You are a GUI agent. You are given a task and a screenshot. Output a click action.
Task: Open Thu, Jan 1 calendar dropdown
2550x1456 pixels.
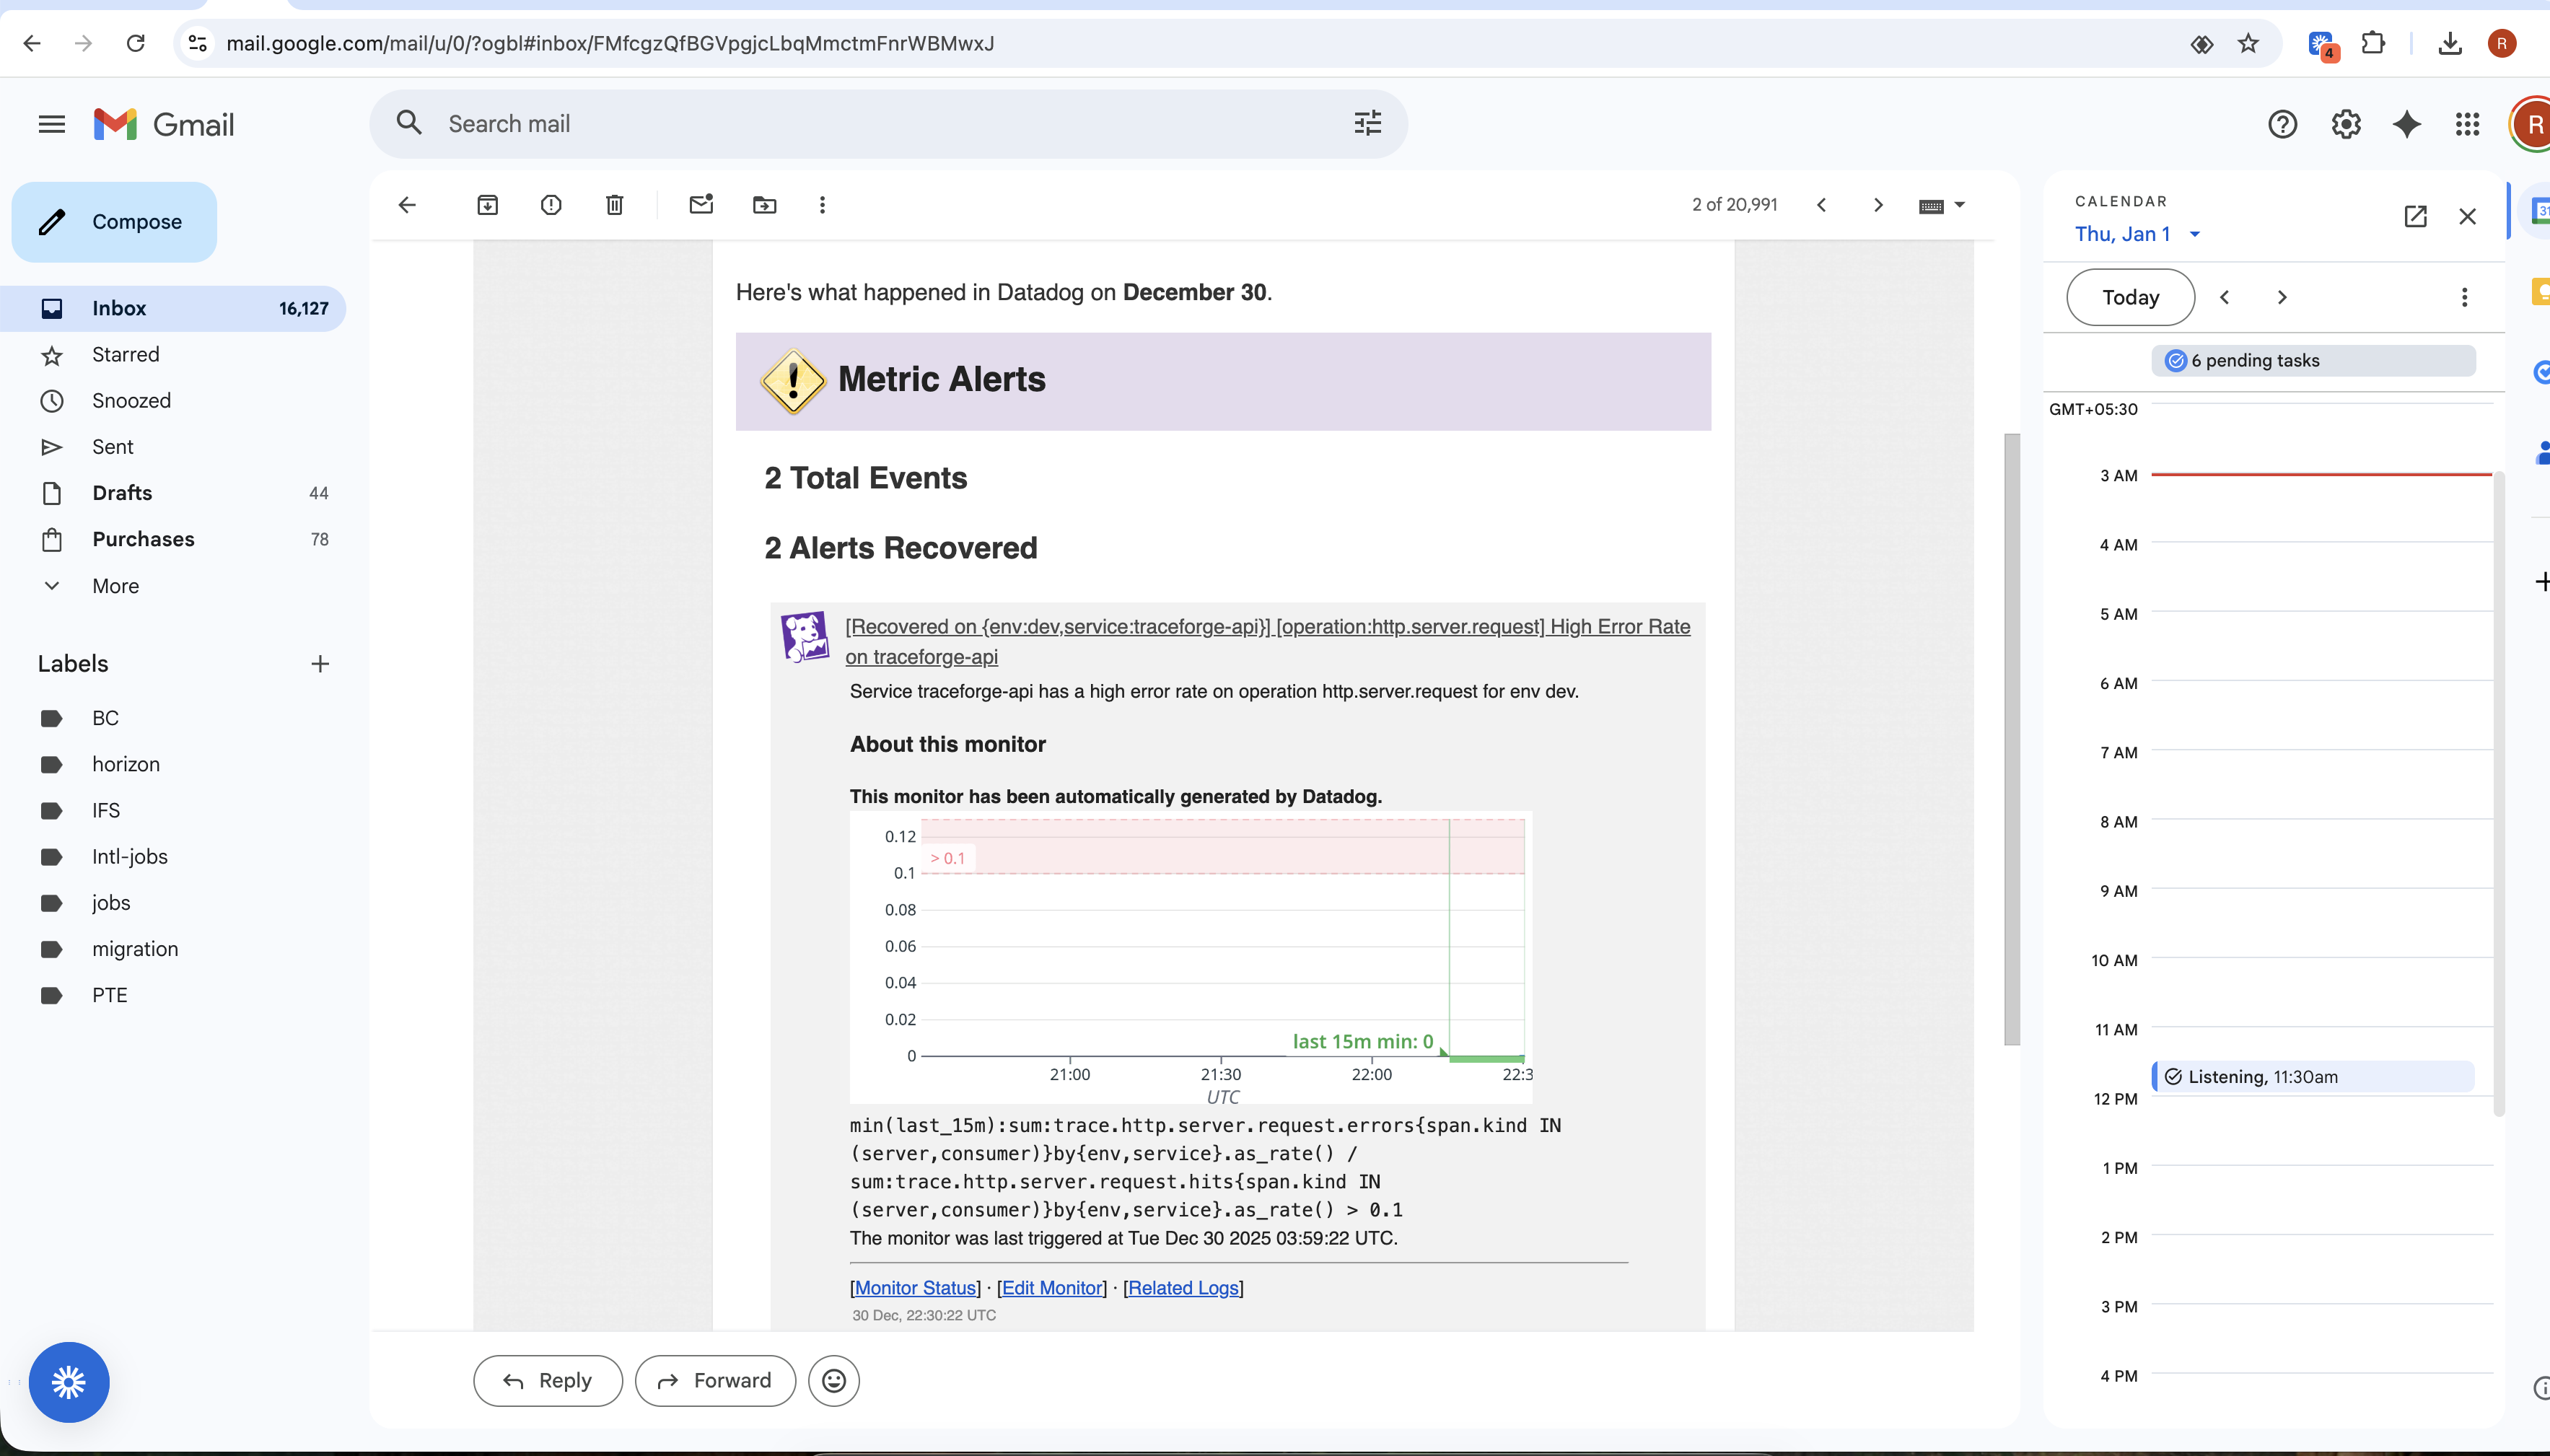coord(2194,234)
